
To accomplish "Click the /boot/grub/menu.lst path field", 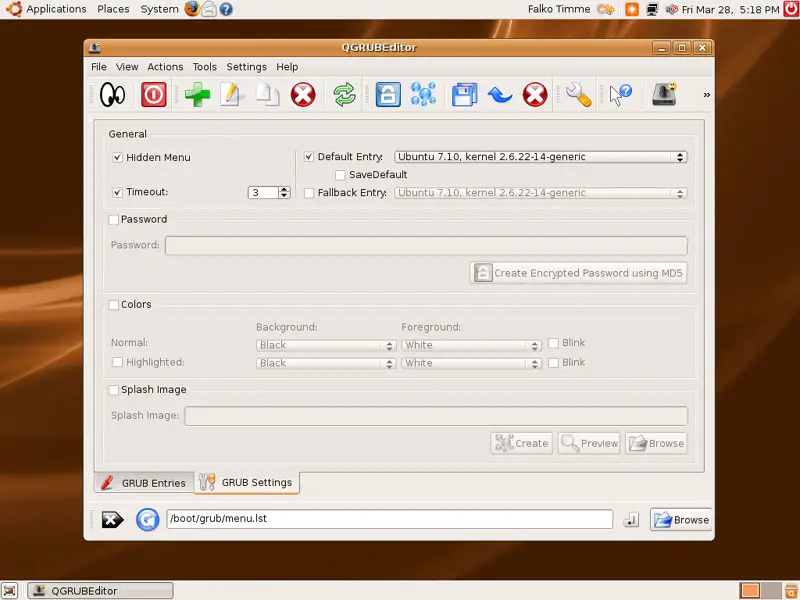I will point(388,519).
